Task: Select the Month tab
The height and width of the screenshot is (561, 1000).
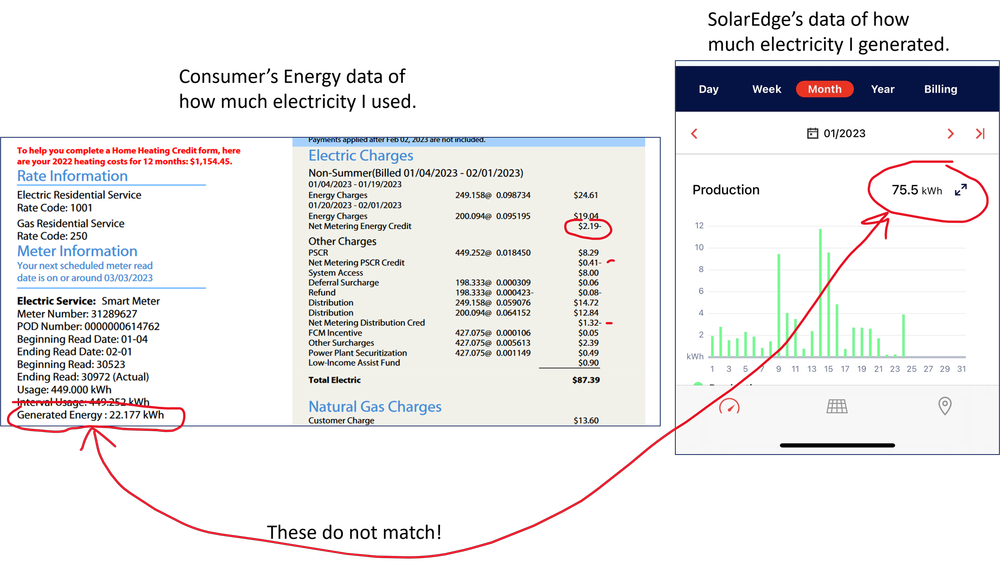Action: [825, 89]
